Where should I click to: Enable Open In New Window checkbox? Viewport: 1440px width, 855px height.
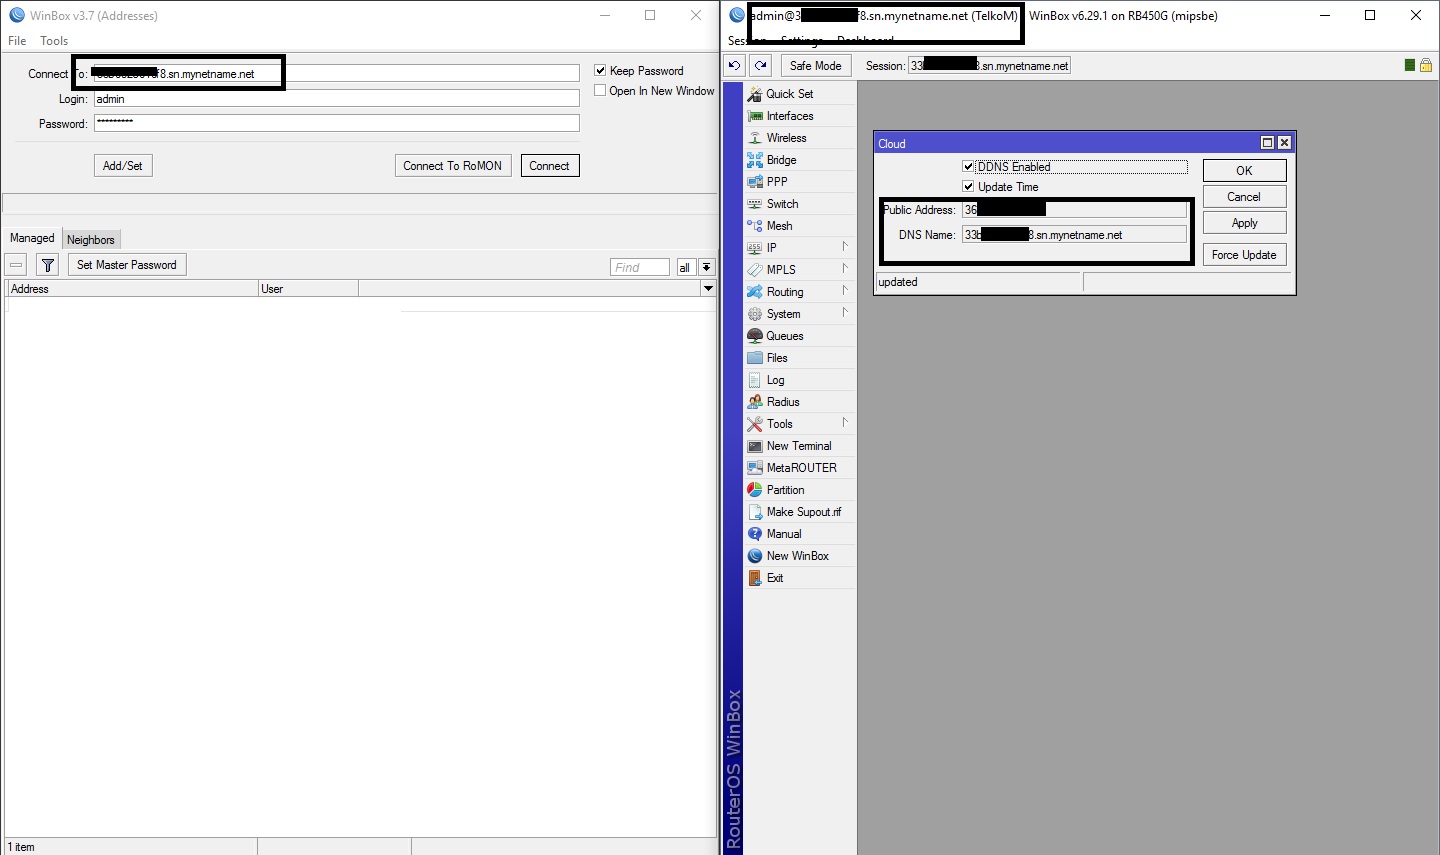click(600, 90)
